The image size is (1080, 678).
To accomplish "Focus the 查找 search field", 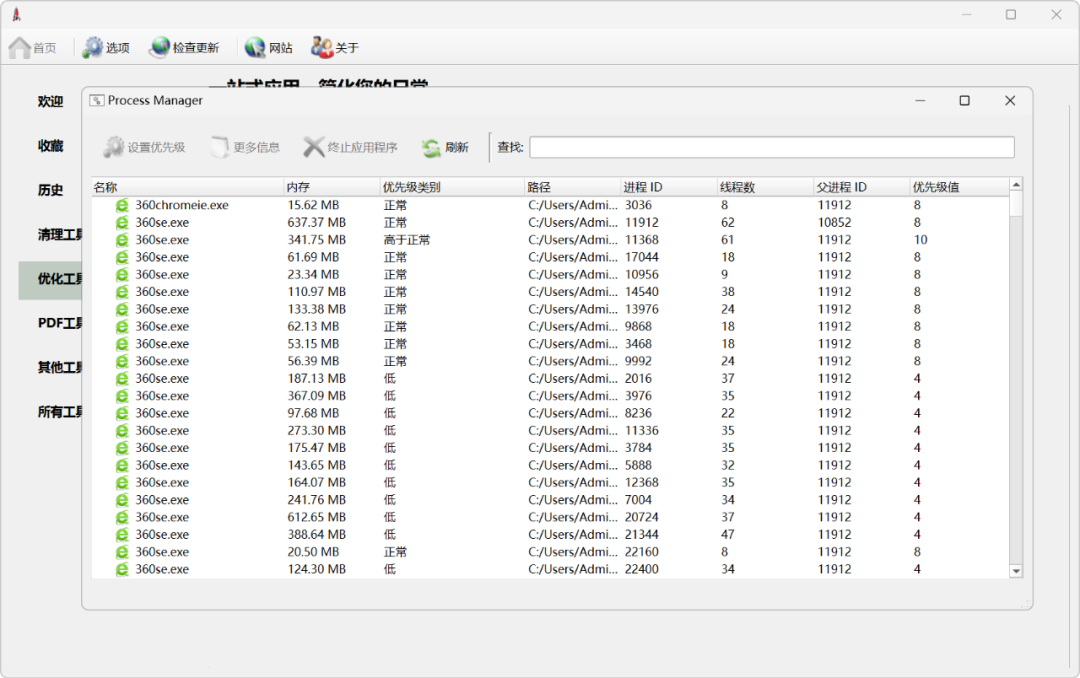I will (x=771, y=147).
